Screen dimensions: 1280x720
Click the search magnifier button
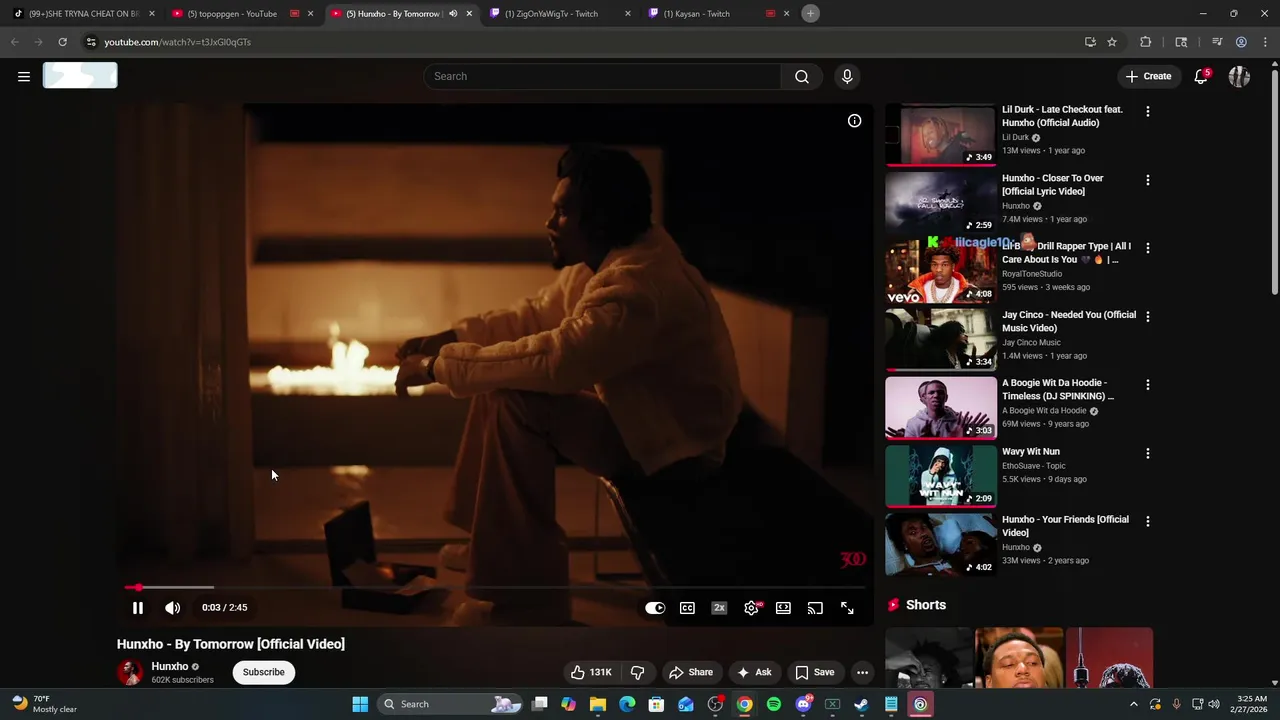click(x=802, y=76)
